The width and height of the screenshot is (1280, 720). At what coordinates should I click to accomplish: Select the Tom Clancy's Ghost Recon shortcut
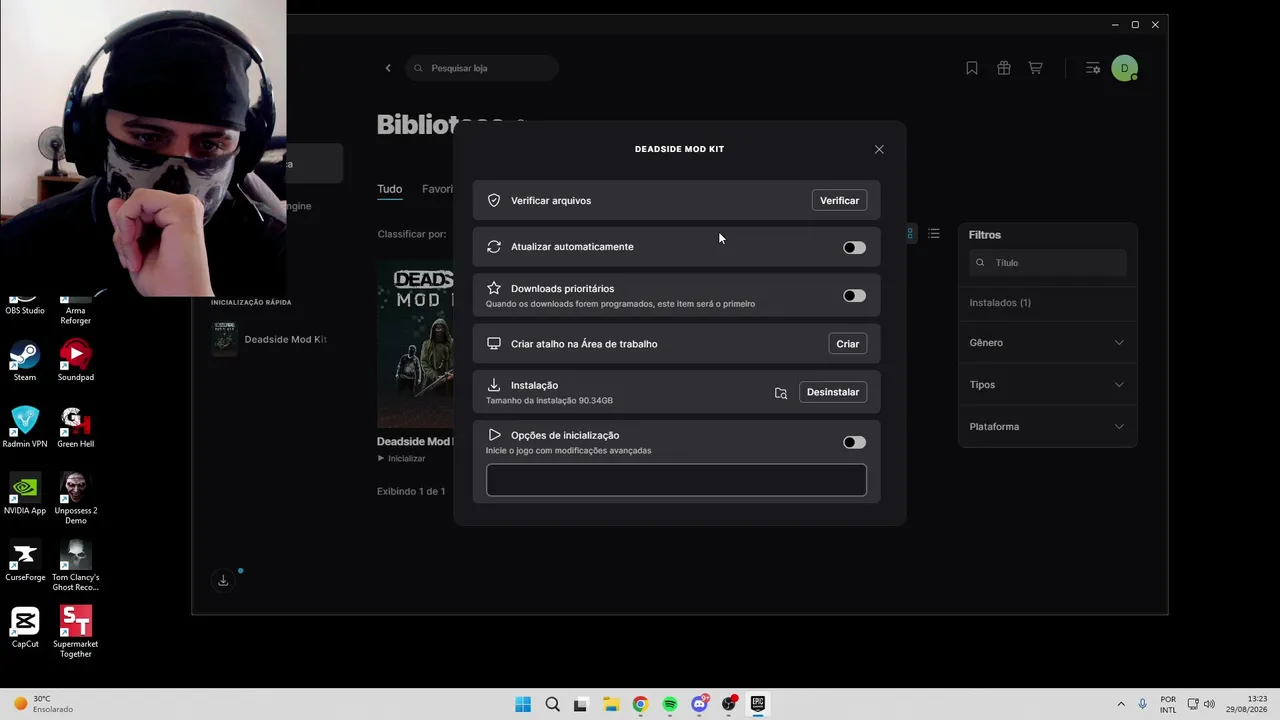click(76, 566)
